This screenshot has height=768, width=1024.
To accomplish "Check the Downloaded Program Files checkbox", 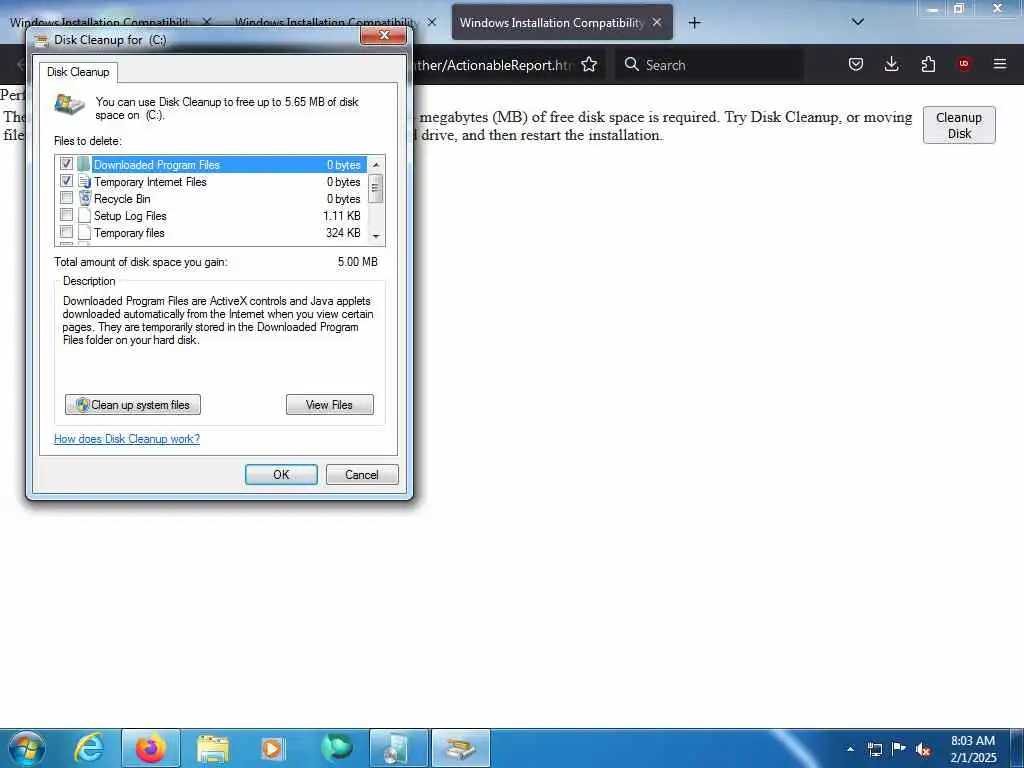I will [x=66, y=163].
